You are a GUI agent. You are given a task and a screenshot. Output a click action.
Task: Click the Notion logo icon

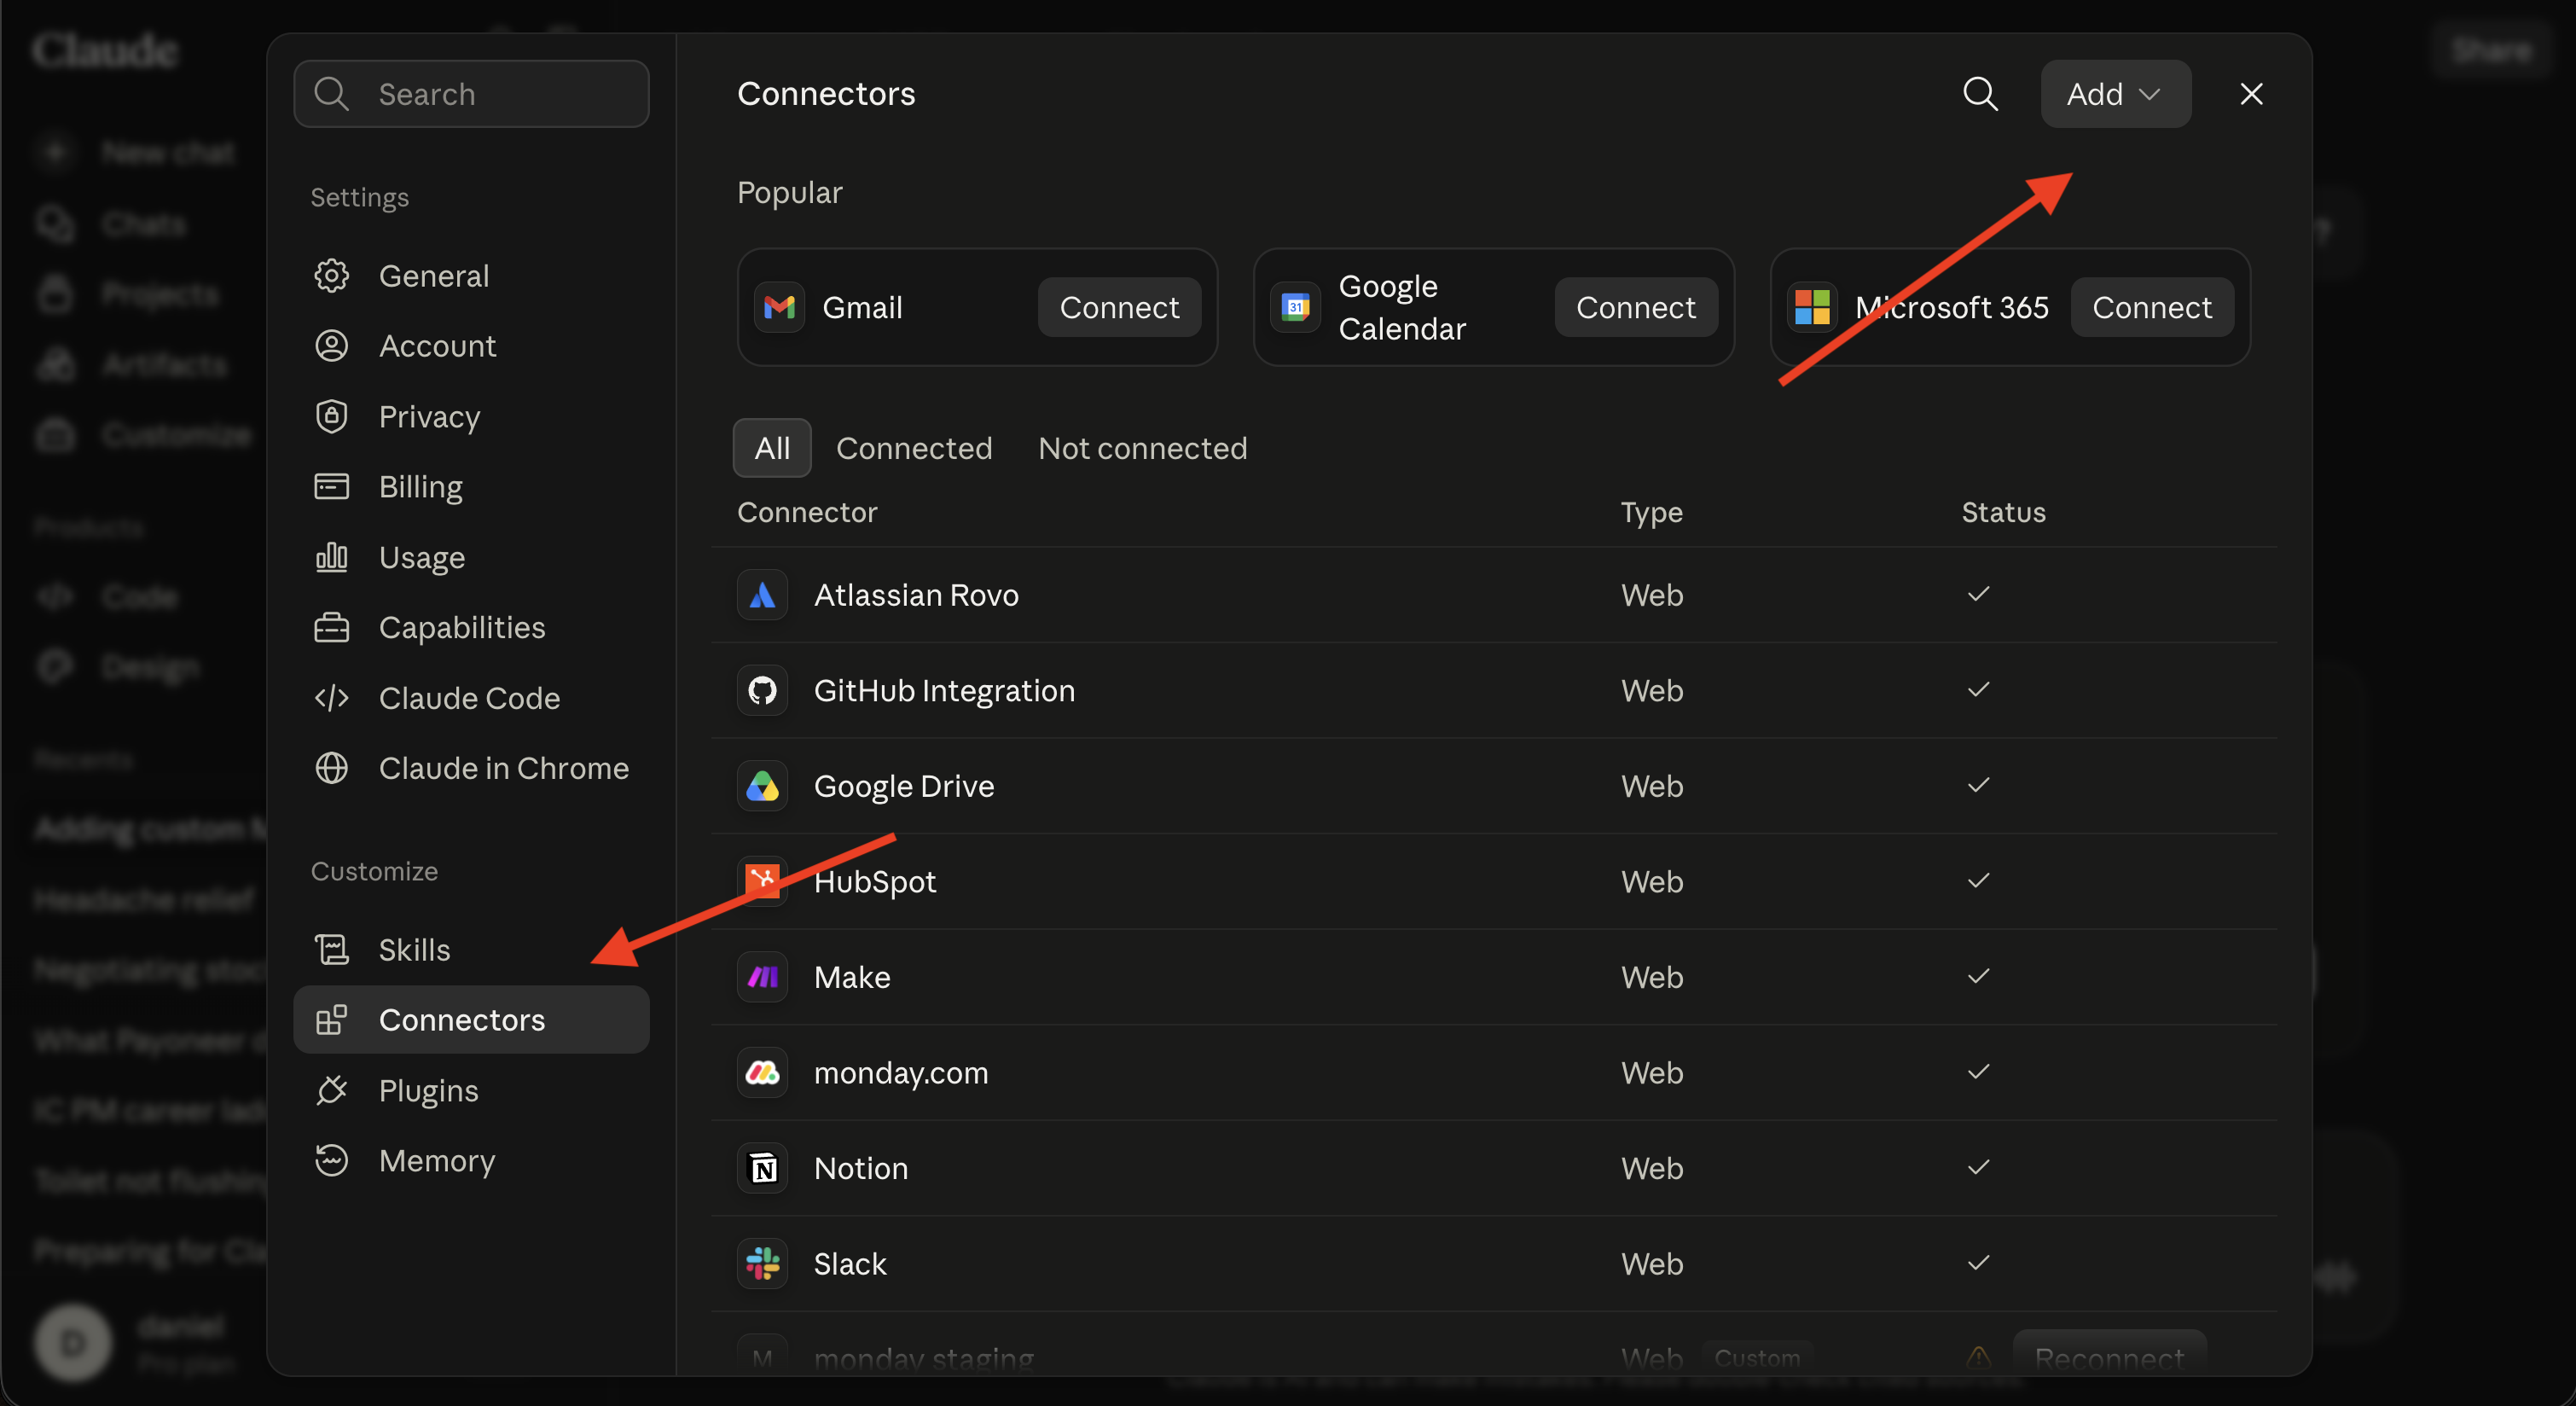point(762,1168)
